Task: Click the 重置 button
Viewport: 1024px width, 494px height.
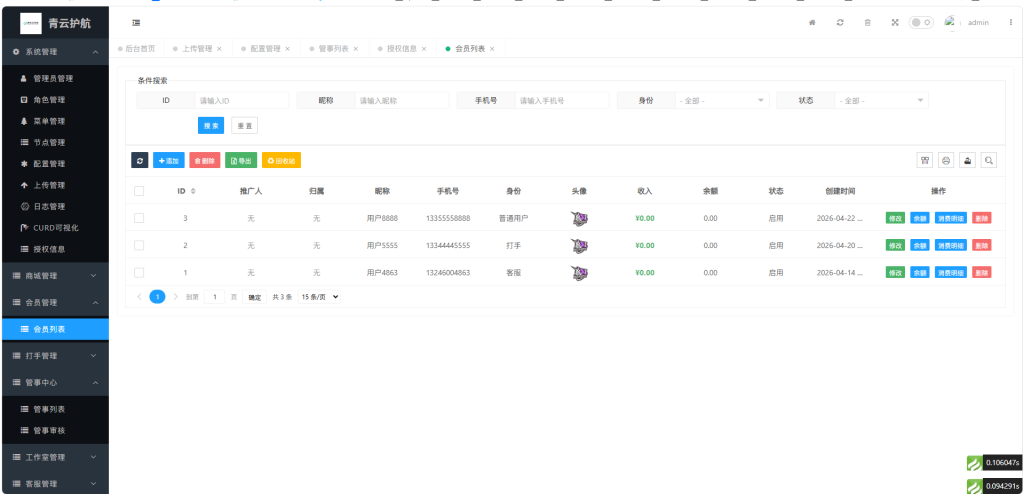Action: (x=244, y=125)
